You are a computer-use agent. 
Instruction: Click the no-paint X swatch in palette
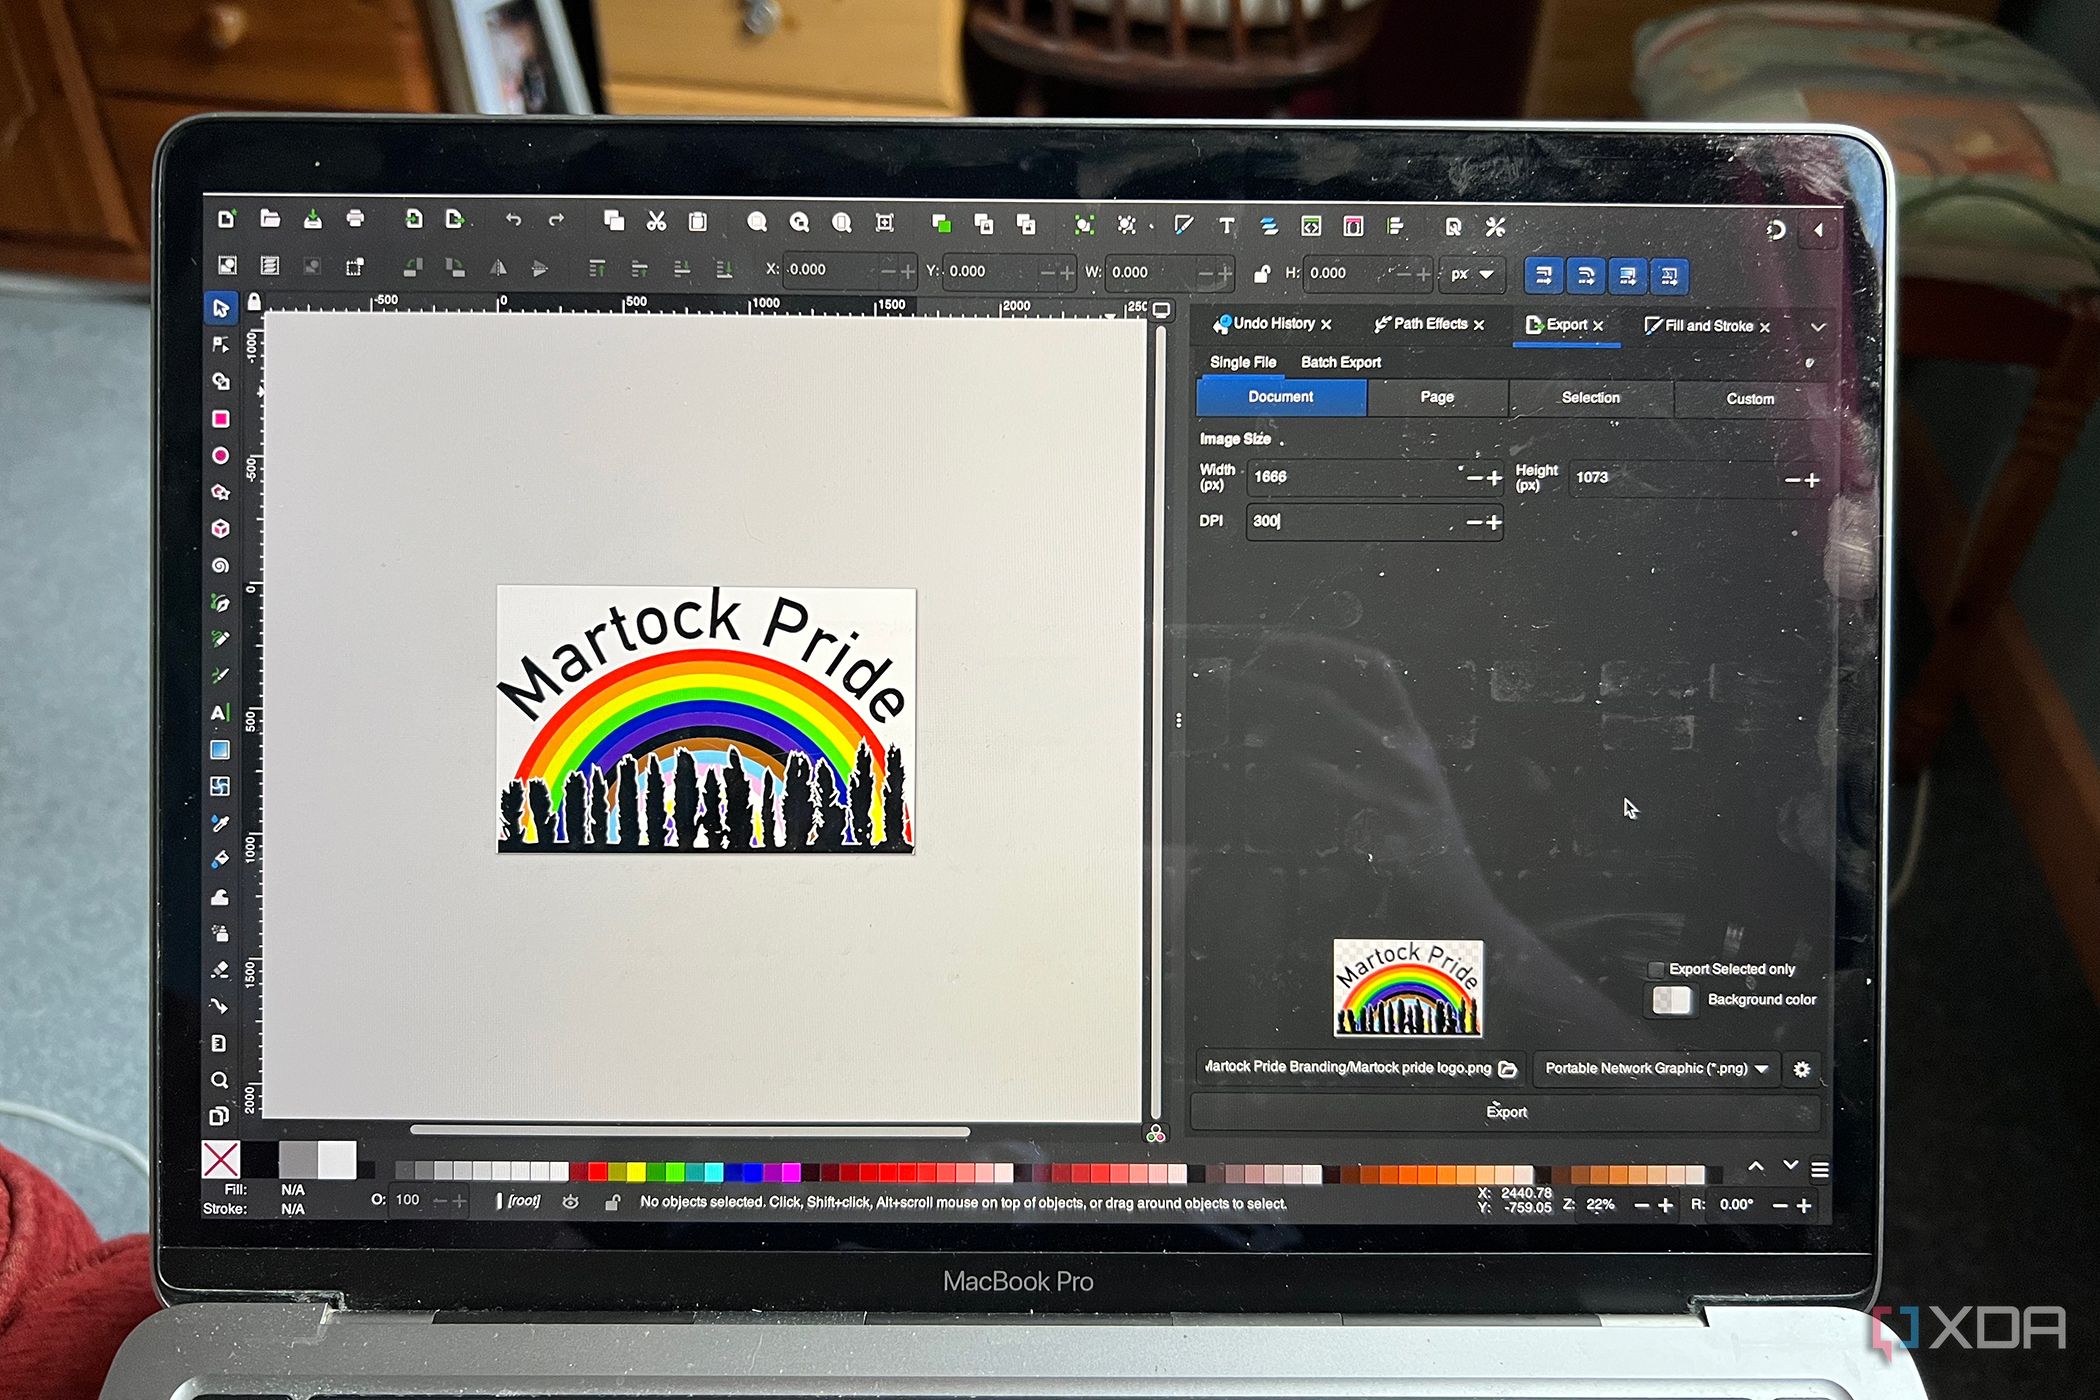(x=221, y=1160)
